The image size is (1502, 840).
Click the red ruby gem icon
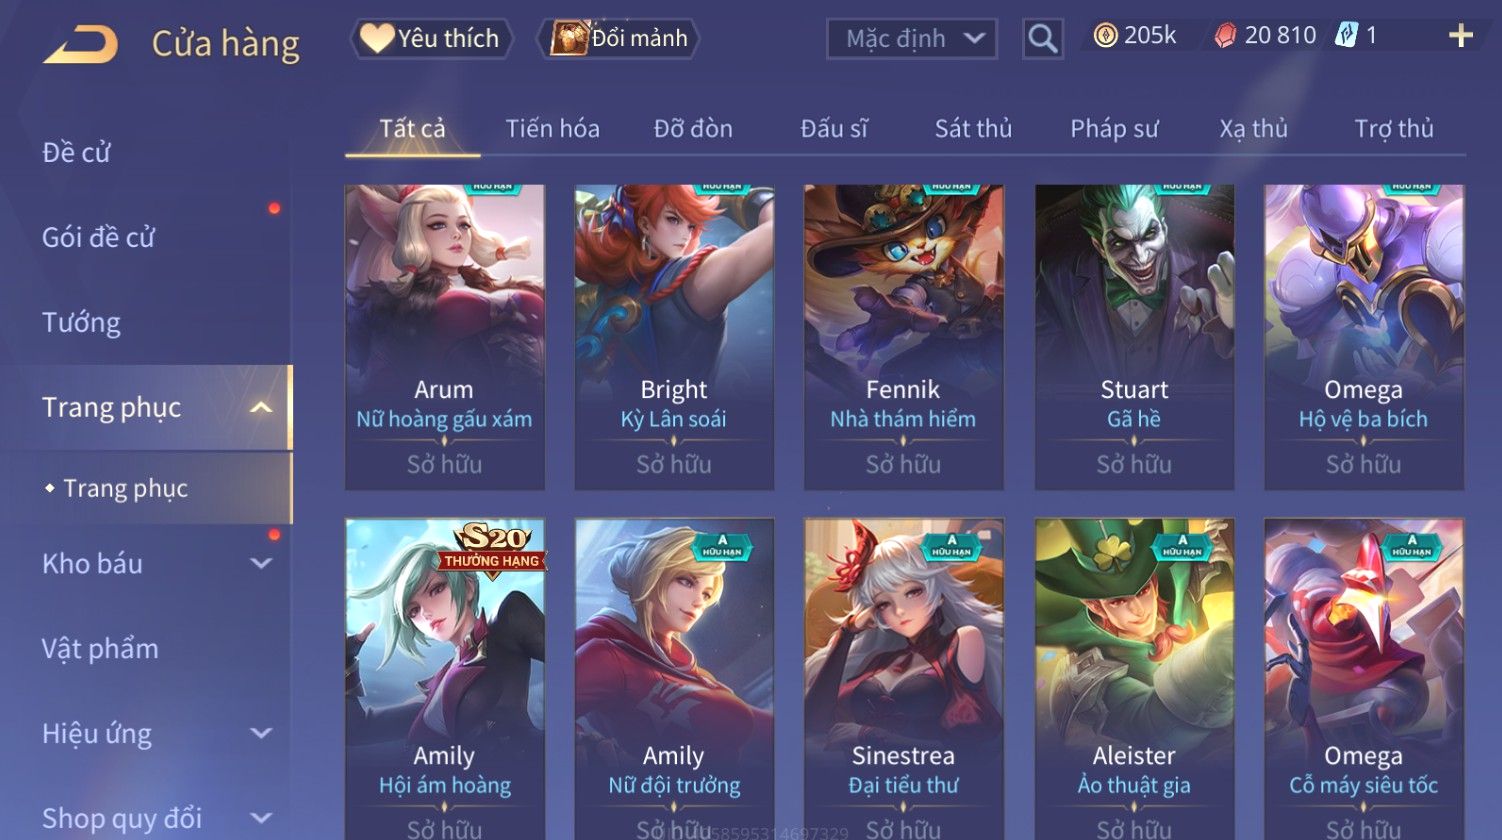click(1224, 36)
